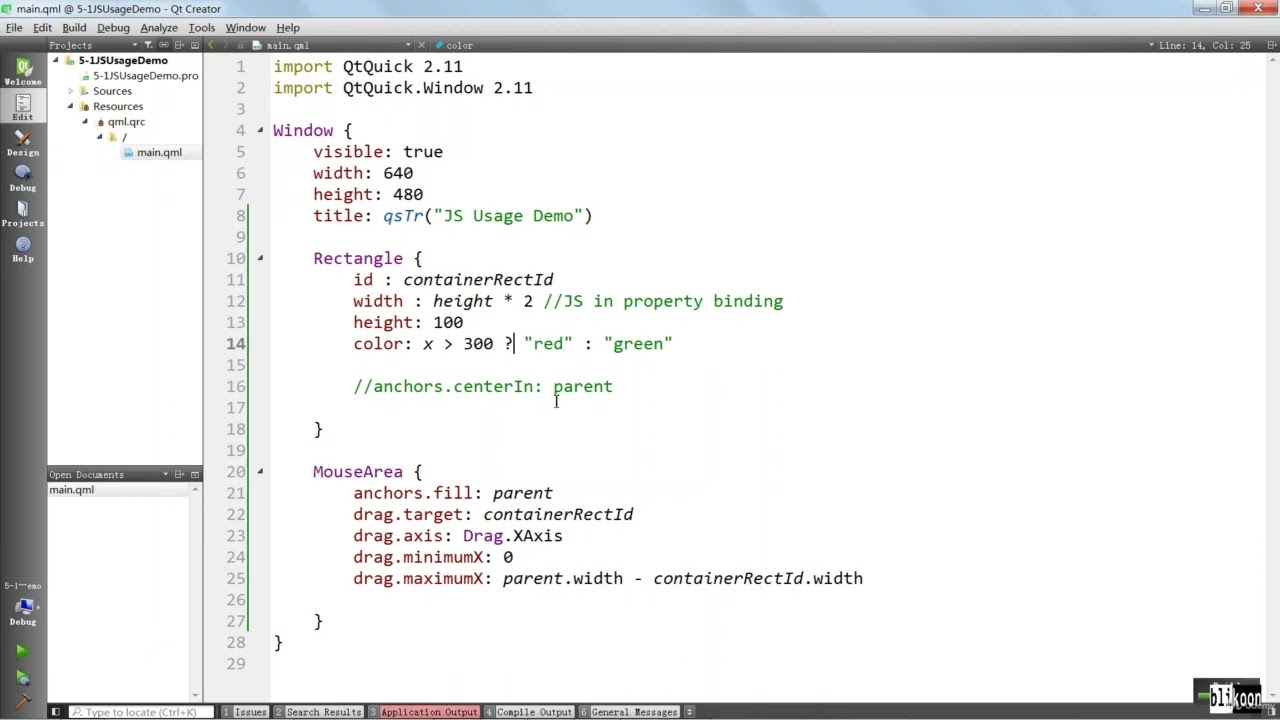Viewport: 1280px width, 720px height.
Task: Open the kit selector Debug target button
Action: 23,604
